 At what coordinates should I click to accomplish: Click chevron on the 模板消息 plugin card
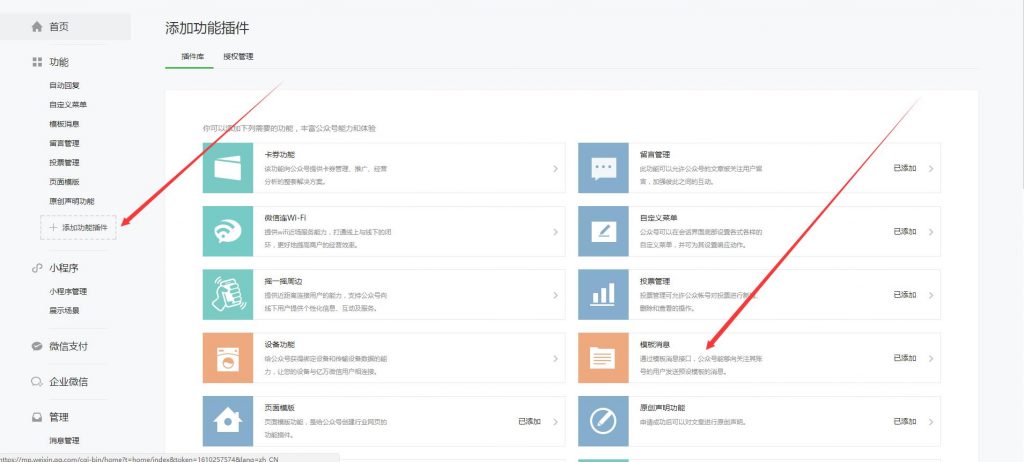[931, 359]
